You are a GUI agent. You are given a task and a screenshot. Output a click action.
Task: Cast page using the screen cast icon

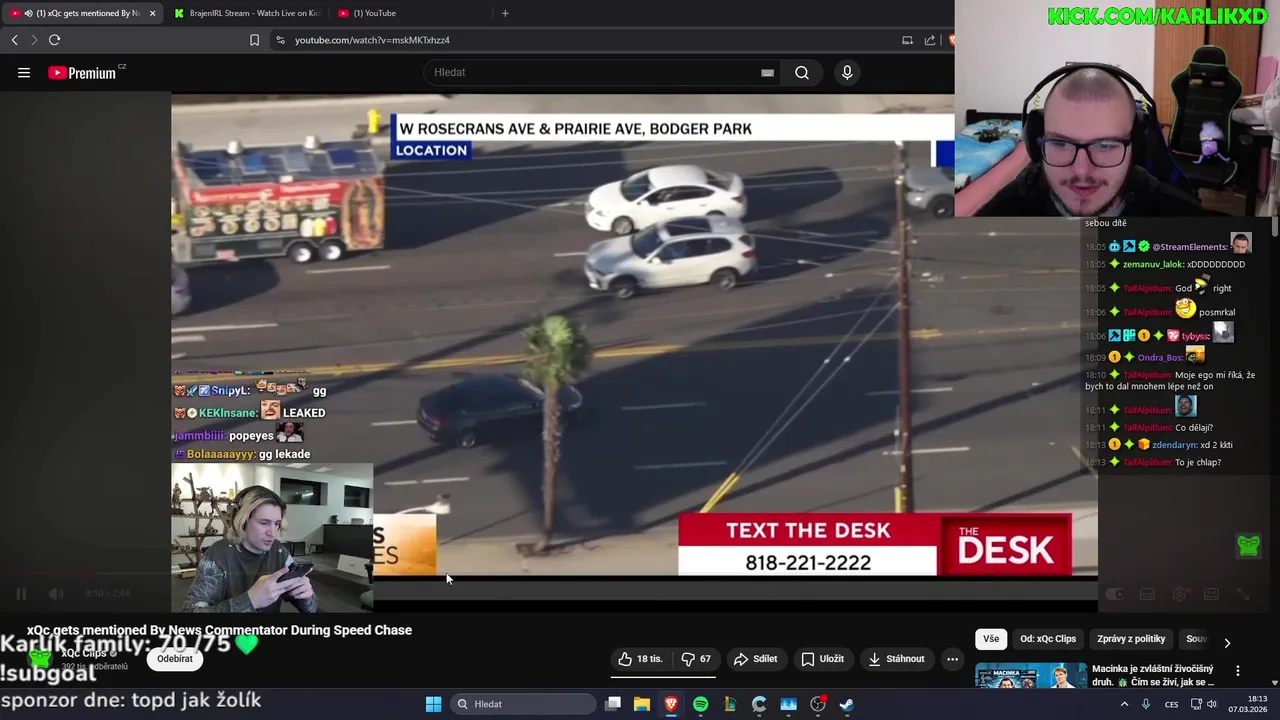(907, 40)
